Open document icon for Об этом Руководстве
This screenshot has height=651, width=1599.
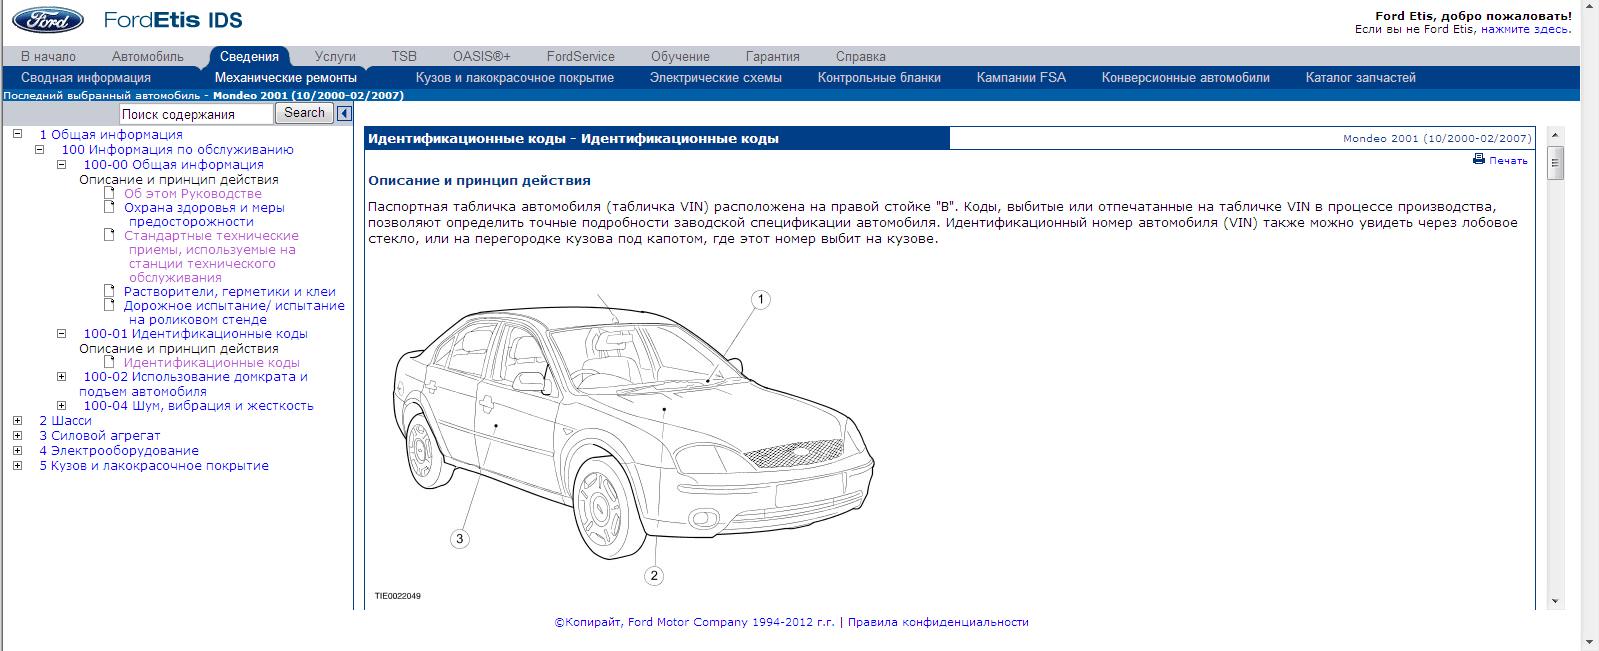(x=110, y=193)
